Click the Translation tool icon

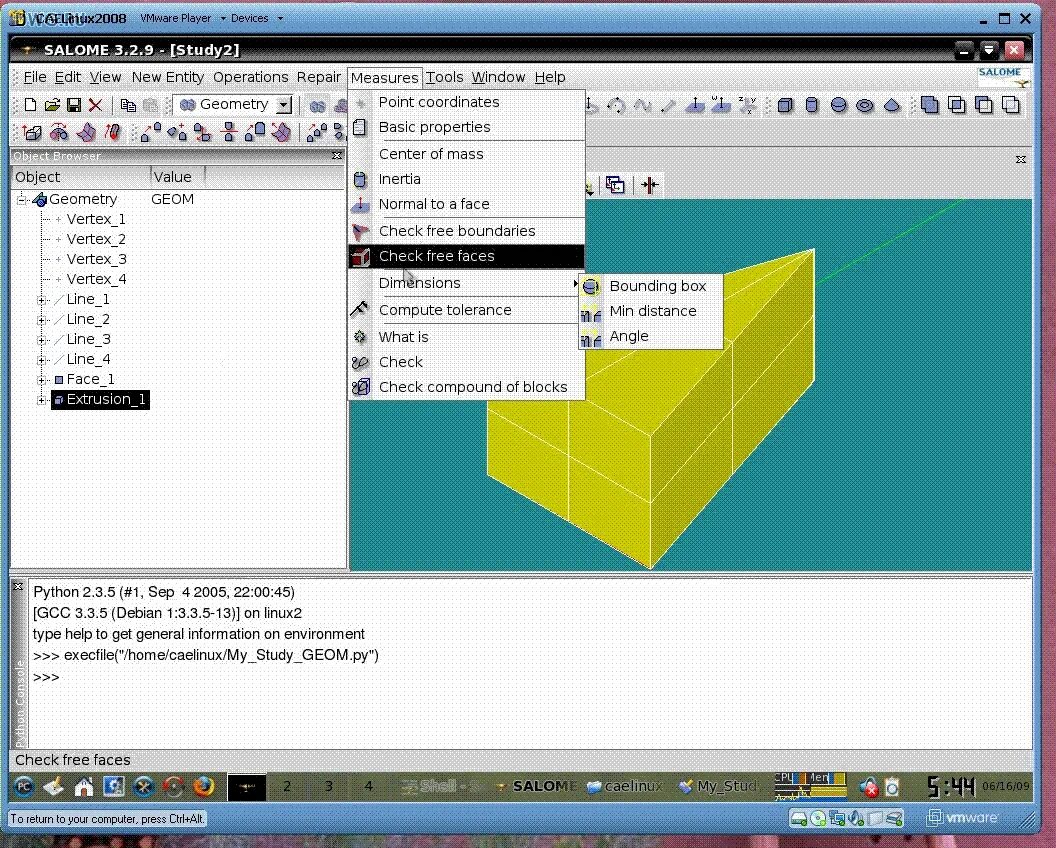150,133
